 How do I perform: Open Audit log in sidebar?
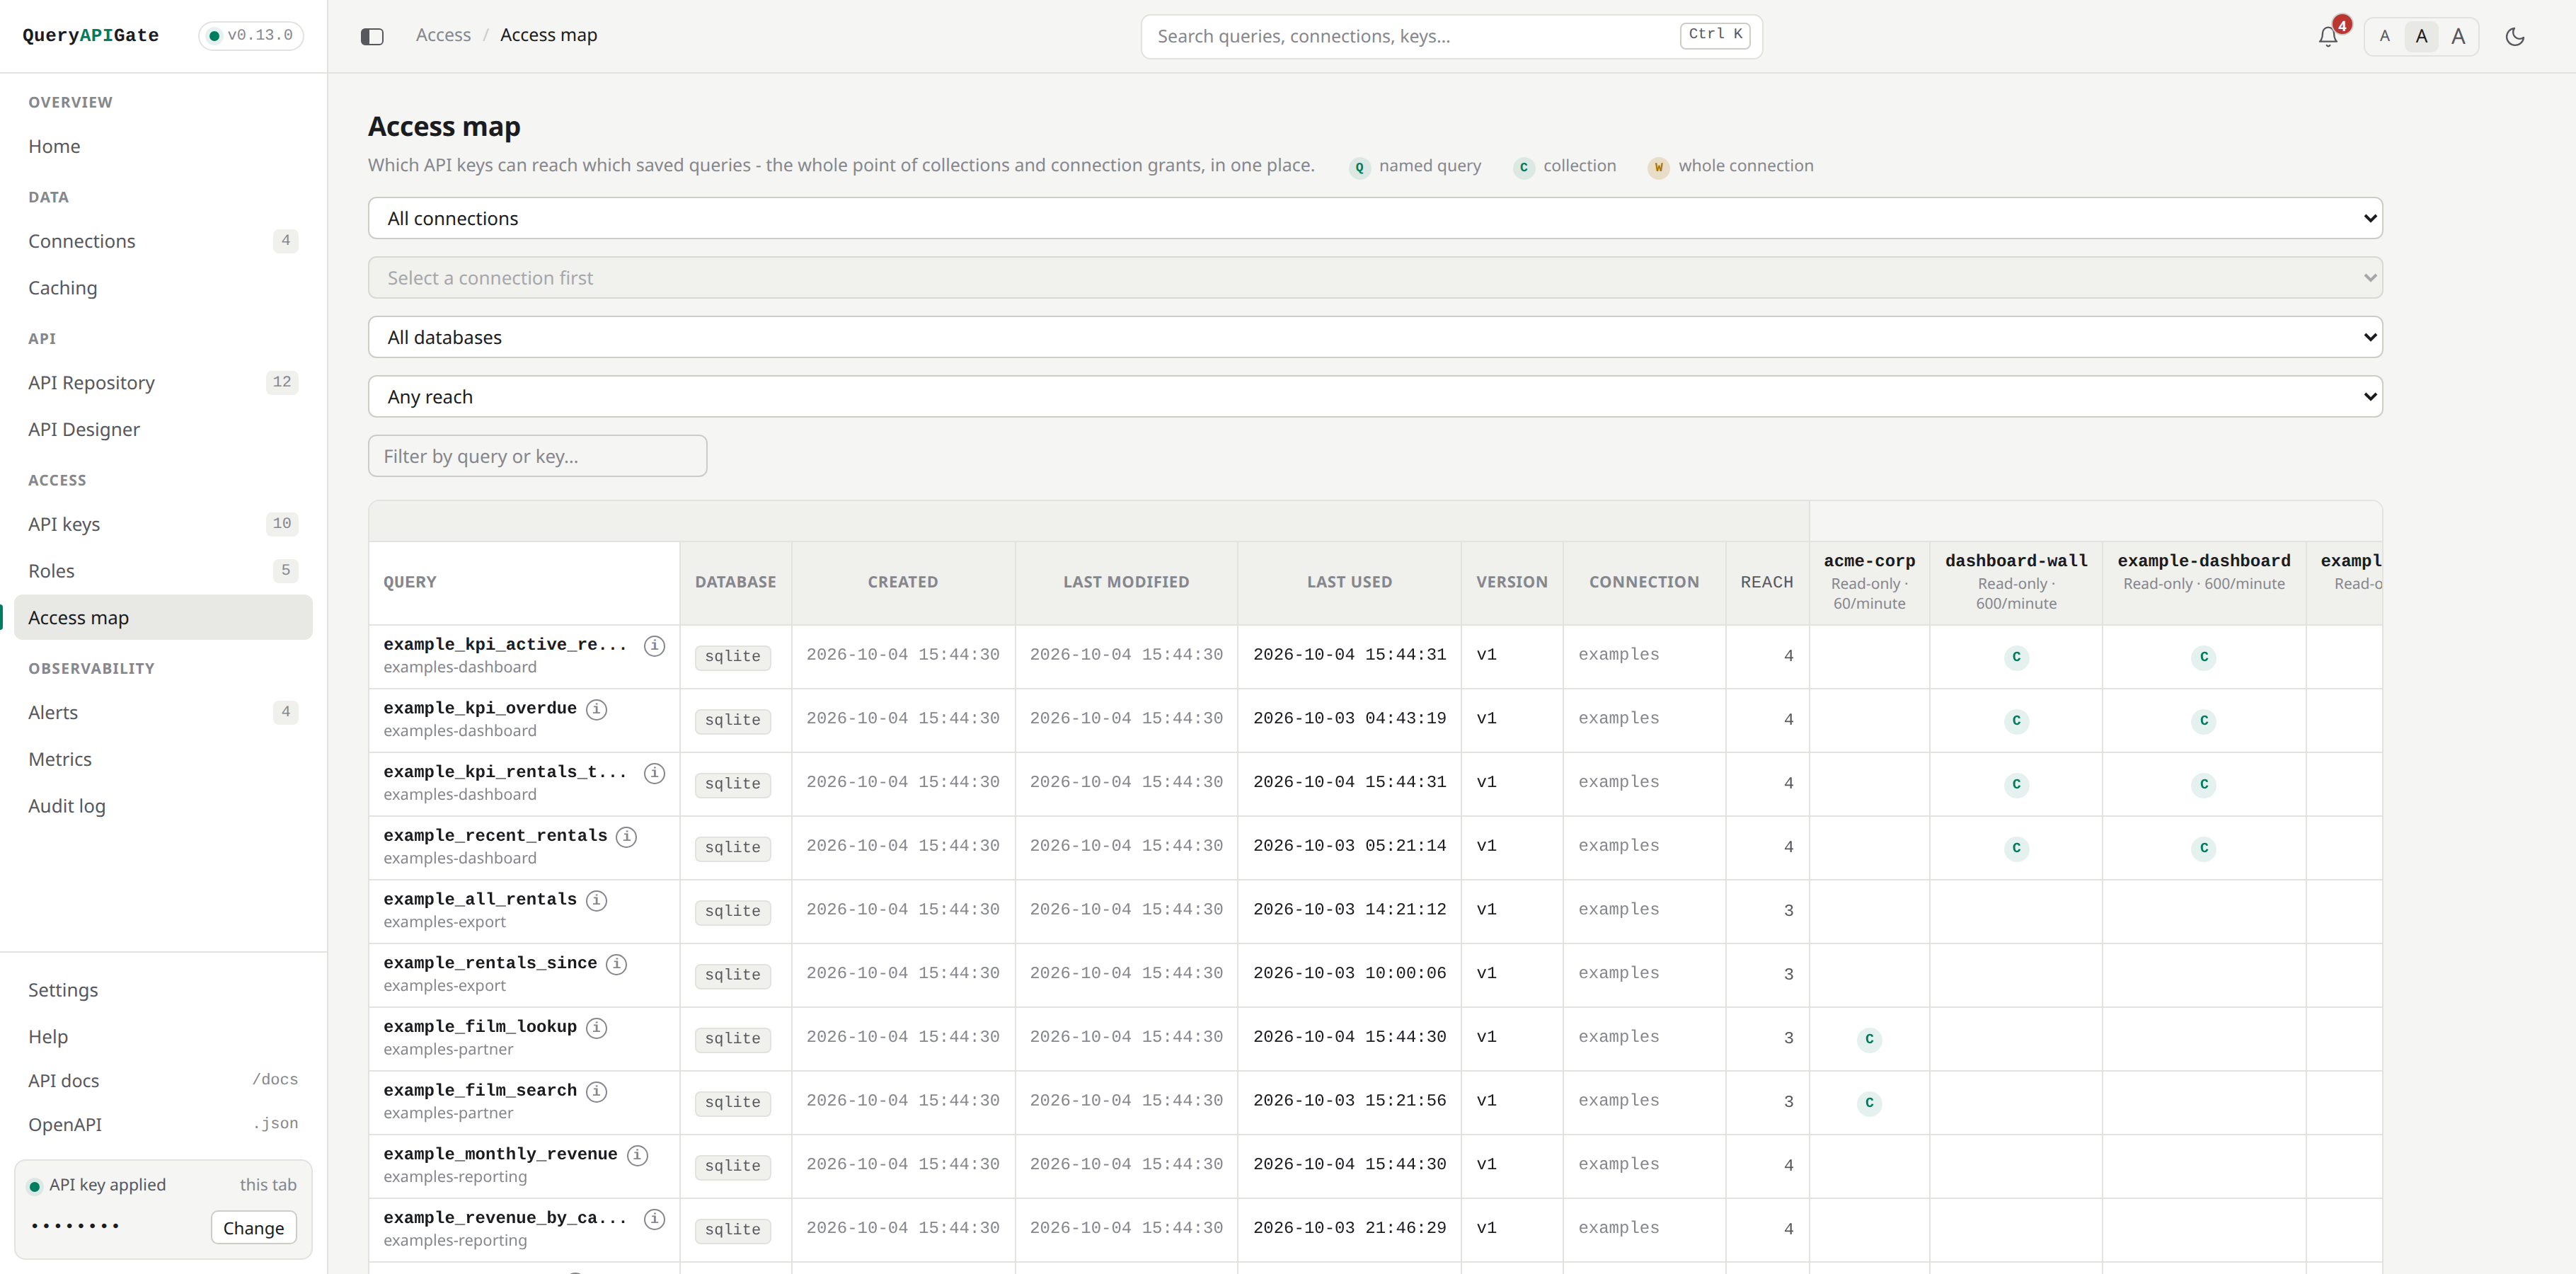pos(163,806)
